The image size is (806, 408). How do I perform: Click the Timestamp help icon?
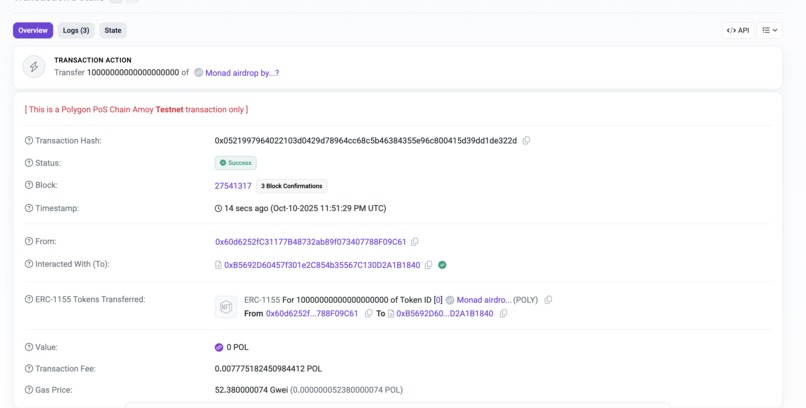coord(29,208)
